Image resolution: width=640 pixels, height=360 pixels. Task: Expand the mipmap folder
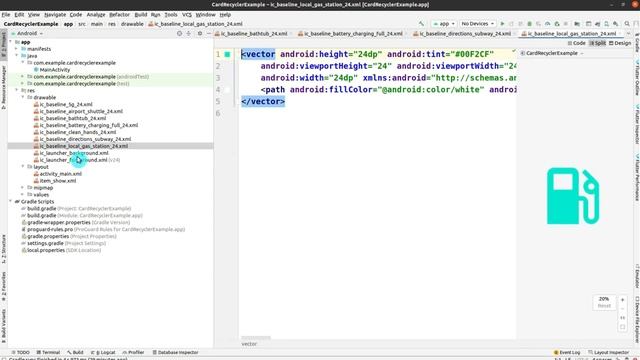point(23,188)
